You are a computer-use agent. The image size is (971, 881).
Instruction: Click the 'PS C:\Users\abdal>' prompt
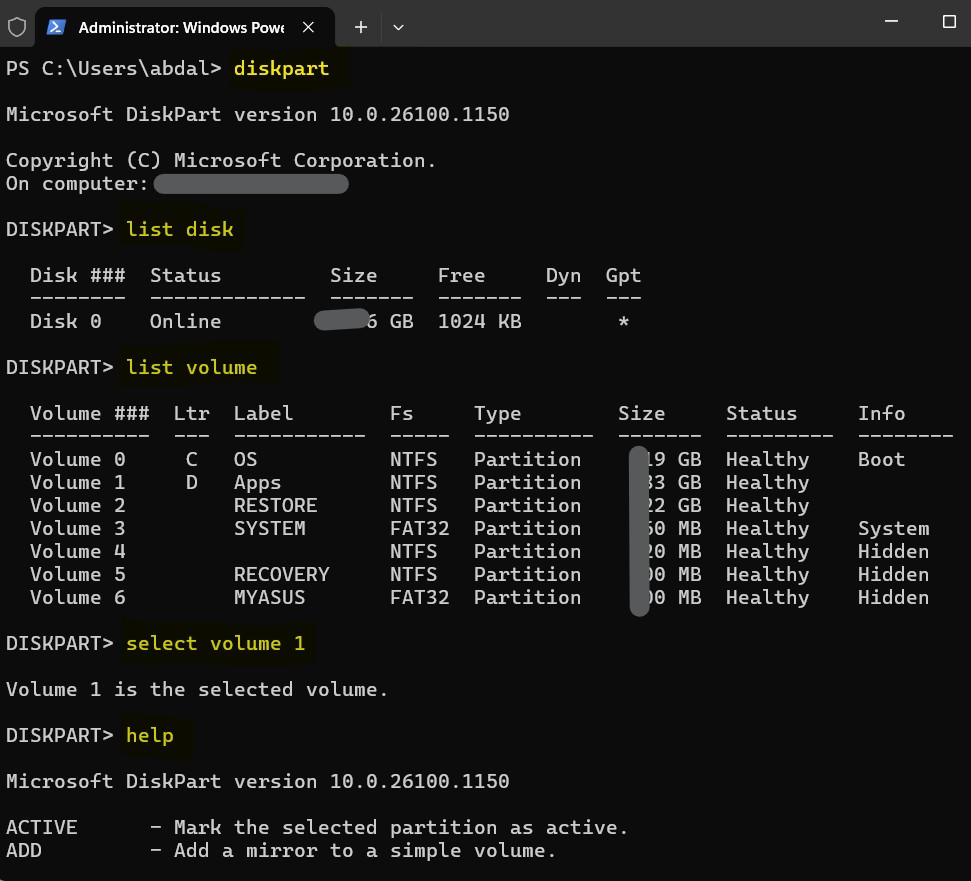[113, 68]
